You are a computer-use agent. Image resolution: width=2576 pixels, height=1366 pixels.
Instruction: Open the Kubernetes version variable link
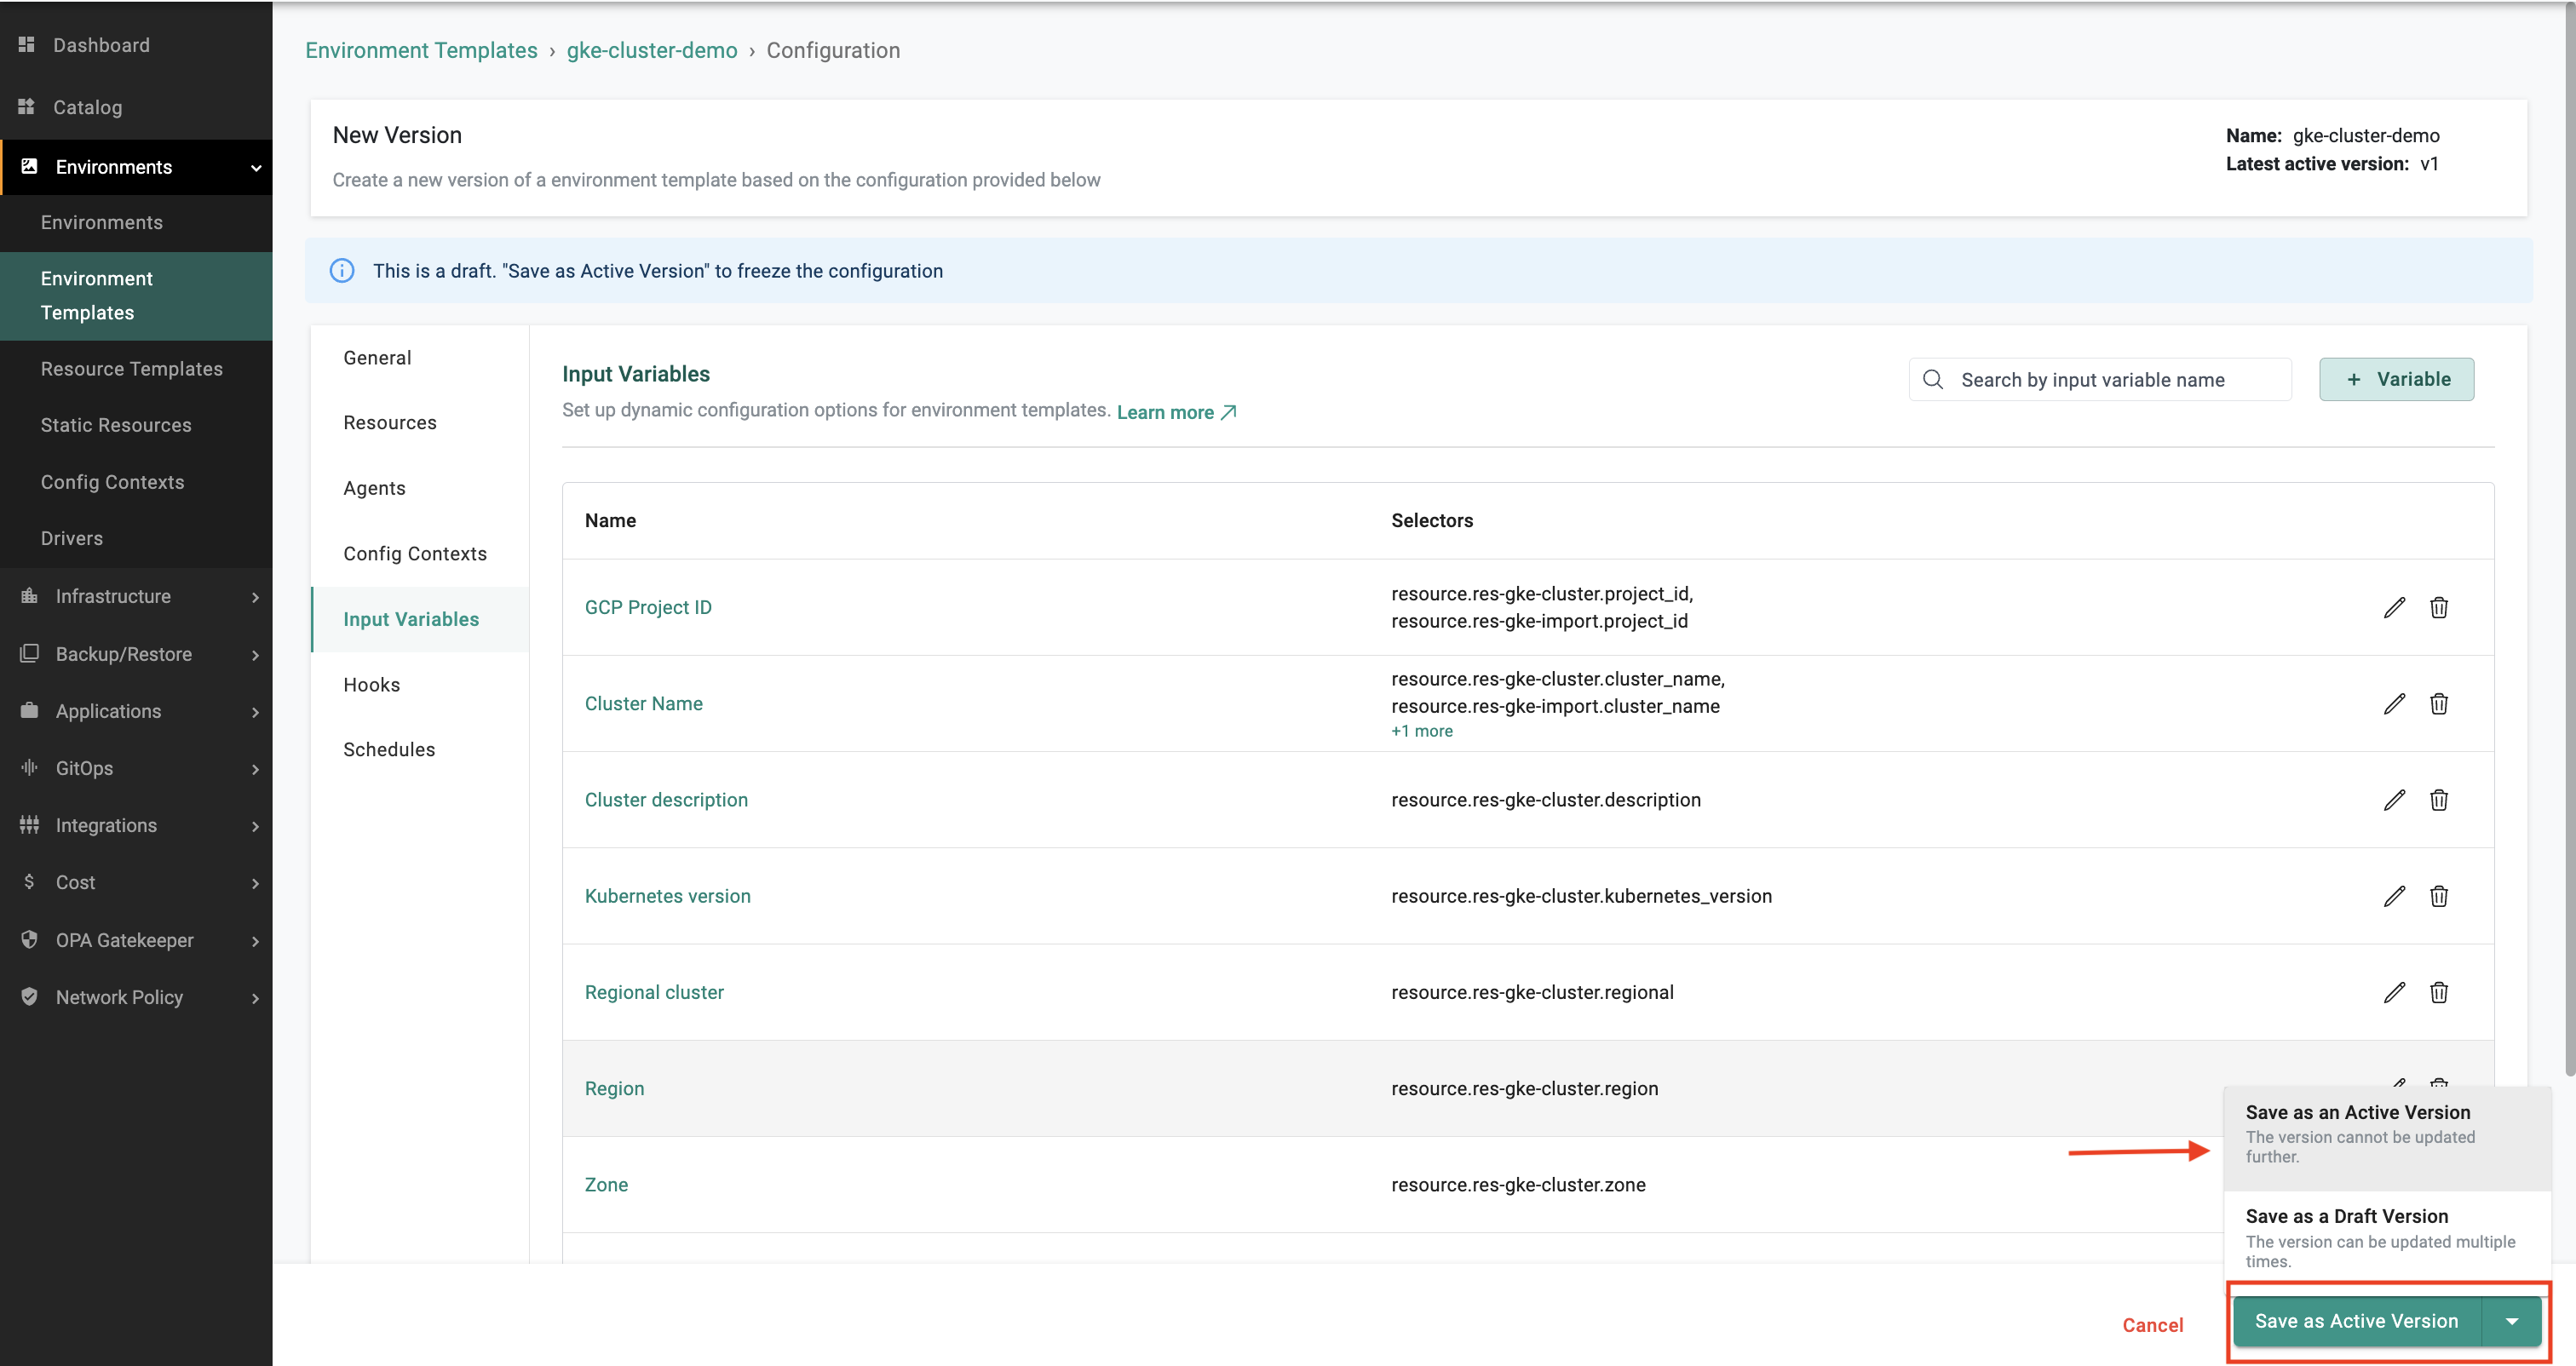(x=667, y=896)
